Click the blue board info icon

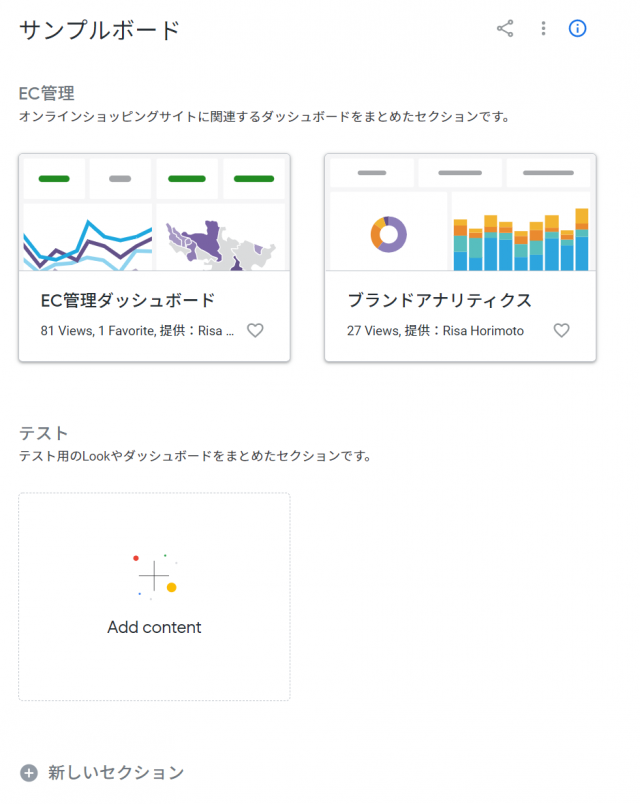tap(577, 29)
